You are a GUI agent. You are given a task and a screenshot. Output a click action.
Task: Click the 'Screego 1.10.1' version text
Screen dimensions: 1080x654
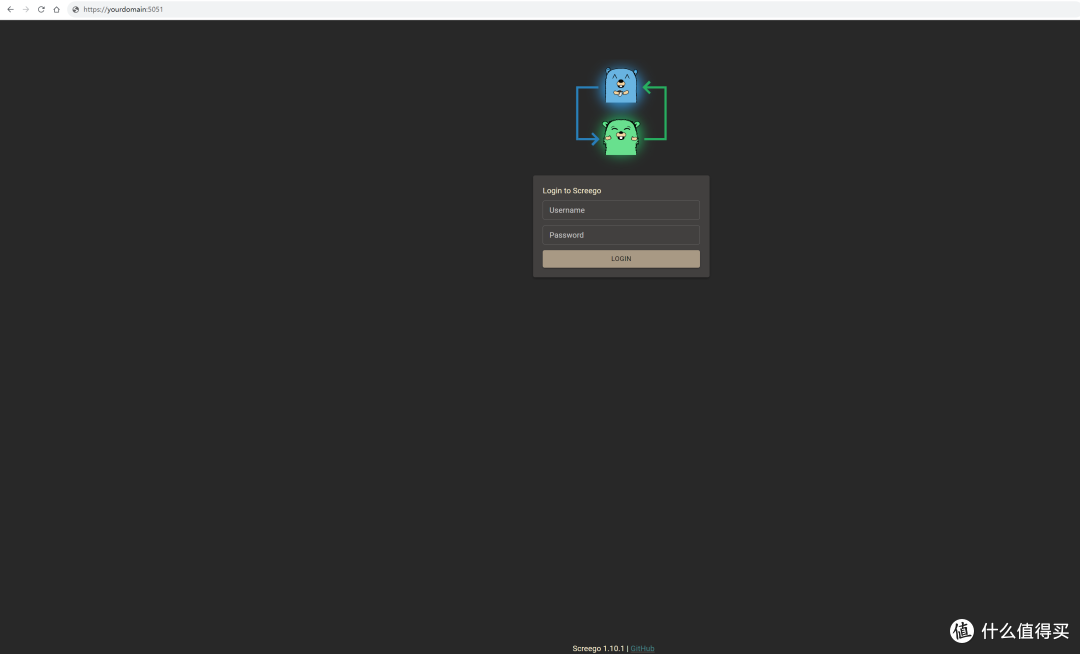(x=598, y=648)
